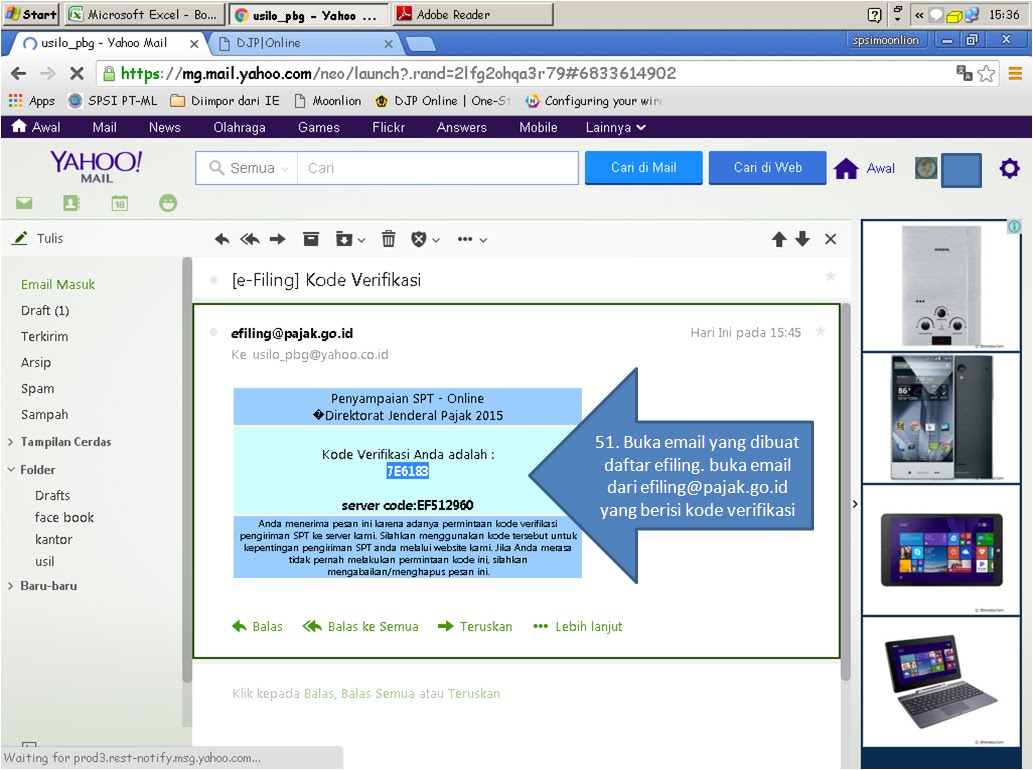Click Balas ke Semua link below message
The width and height of the screenshot is (1033, 770).
click(360, 626)
